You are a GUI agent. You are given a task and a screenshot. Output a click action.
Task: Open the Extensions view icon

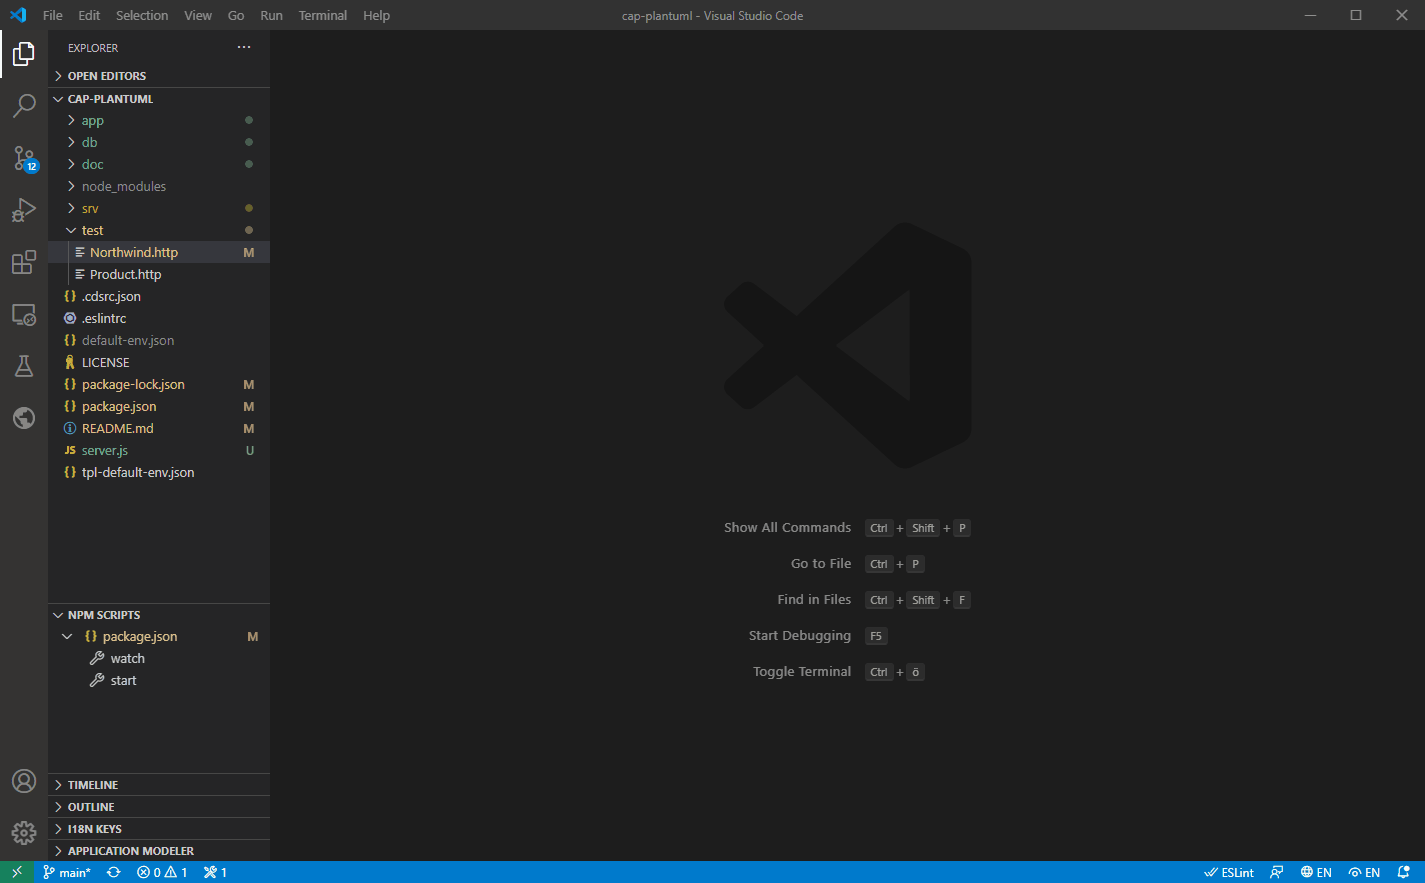coord(24,262)
